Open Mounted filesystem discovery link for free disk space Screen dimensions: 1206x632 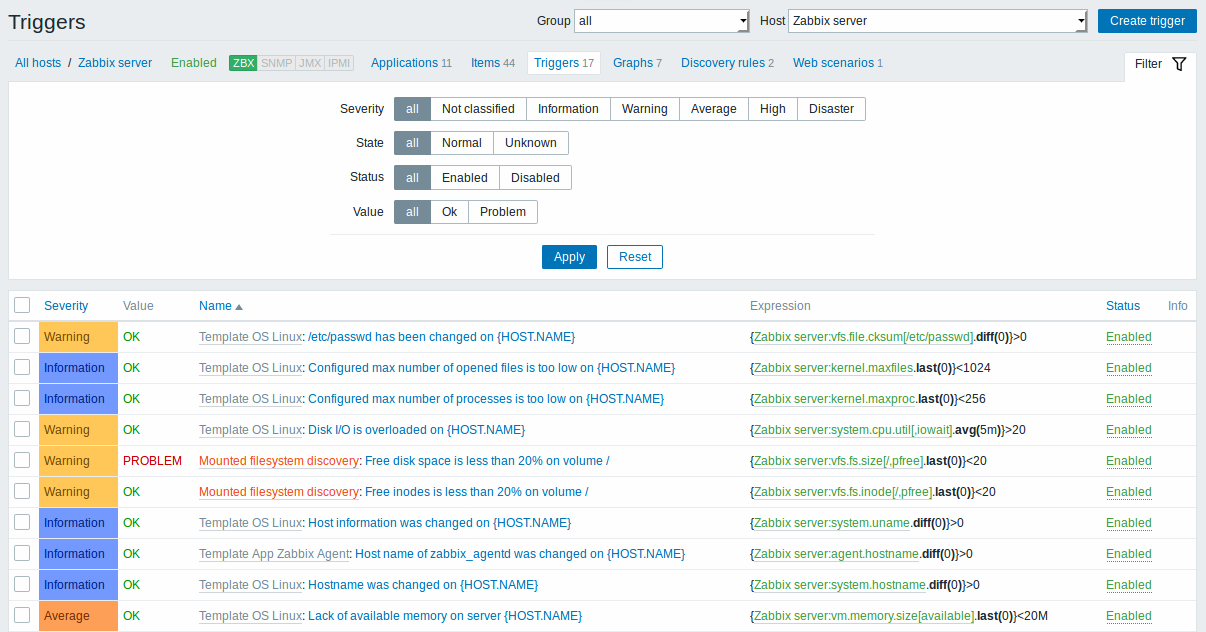(279, 461)
